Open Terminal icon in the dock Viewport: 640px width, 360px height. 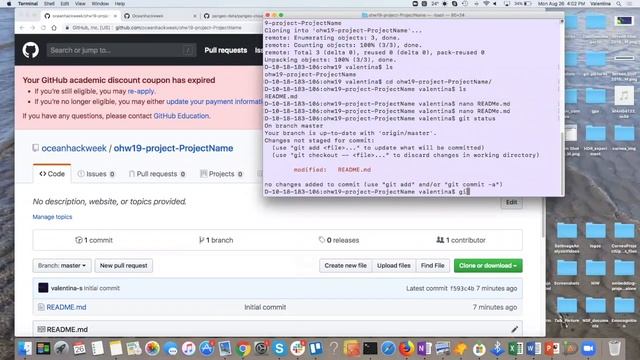[x=370, y=349]
